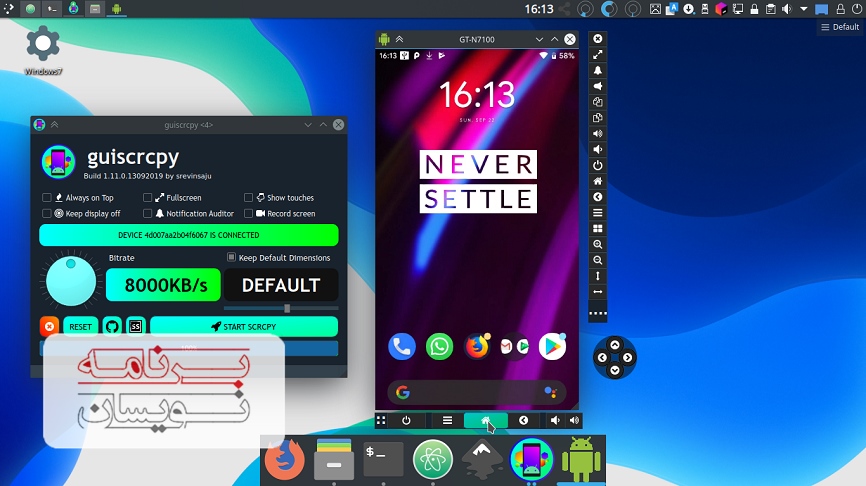This screenshot has width=866, height=486.
Task: Click the shade chevron in the GT-N7100 titlebar
Action: [x=399, y=39]
